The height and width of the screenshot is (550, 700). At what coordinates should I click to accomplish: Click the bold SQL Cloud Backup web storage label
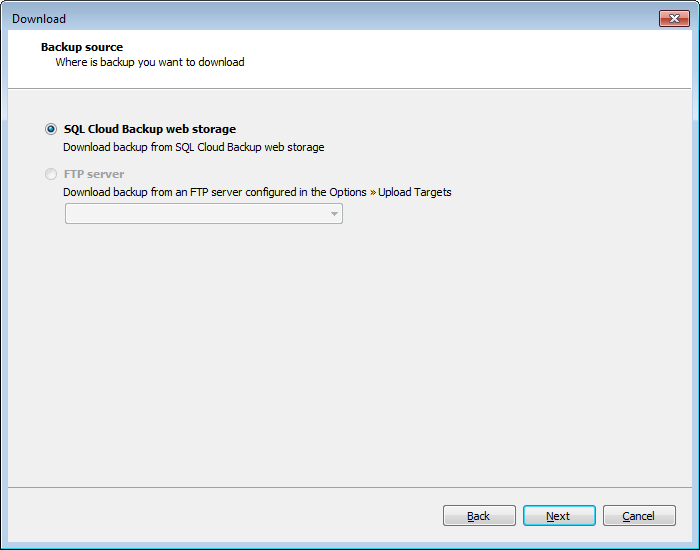point(150,129)
